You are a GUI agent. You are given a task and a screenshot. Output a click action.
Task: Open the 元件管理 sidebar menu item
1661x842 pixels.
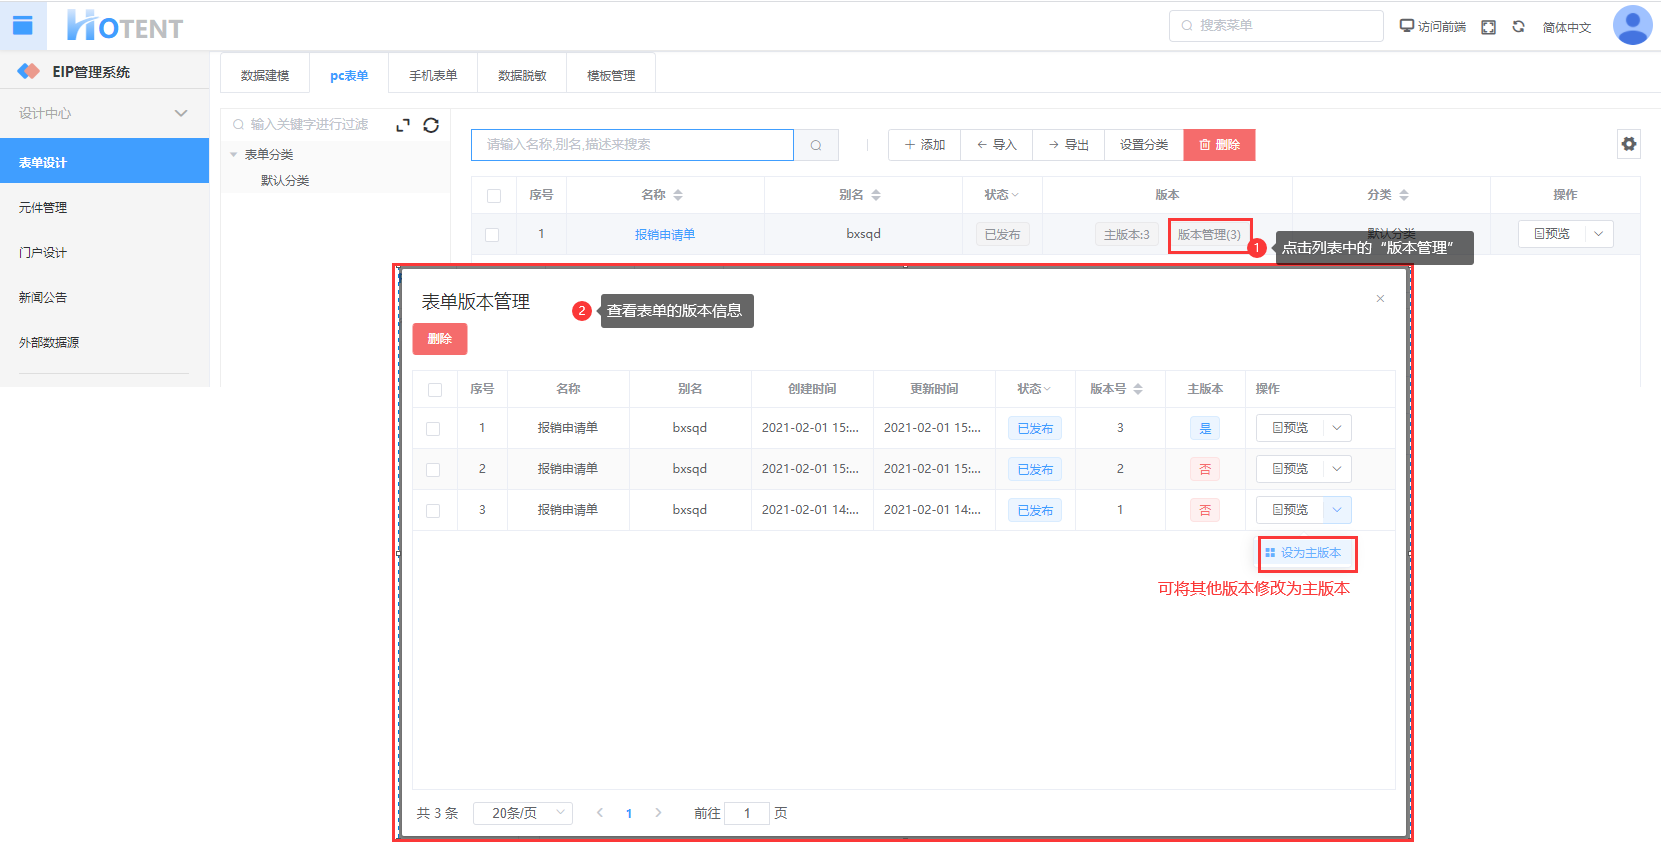tap(43, 208)
